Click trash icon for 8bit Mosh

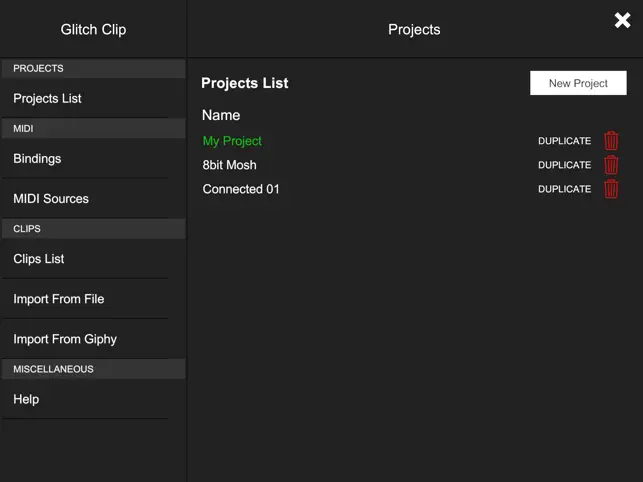pyautogui.click(x=611, y=165)
